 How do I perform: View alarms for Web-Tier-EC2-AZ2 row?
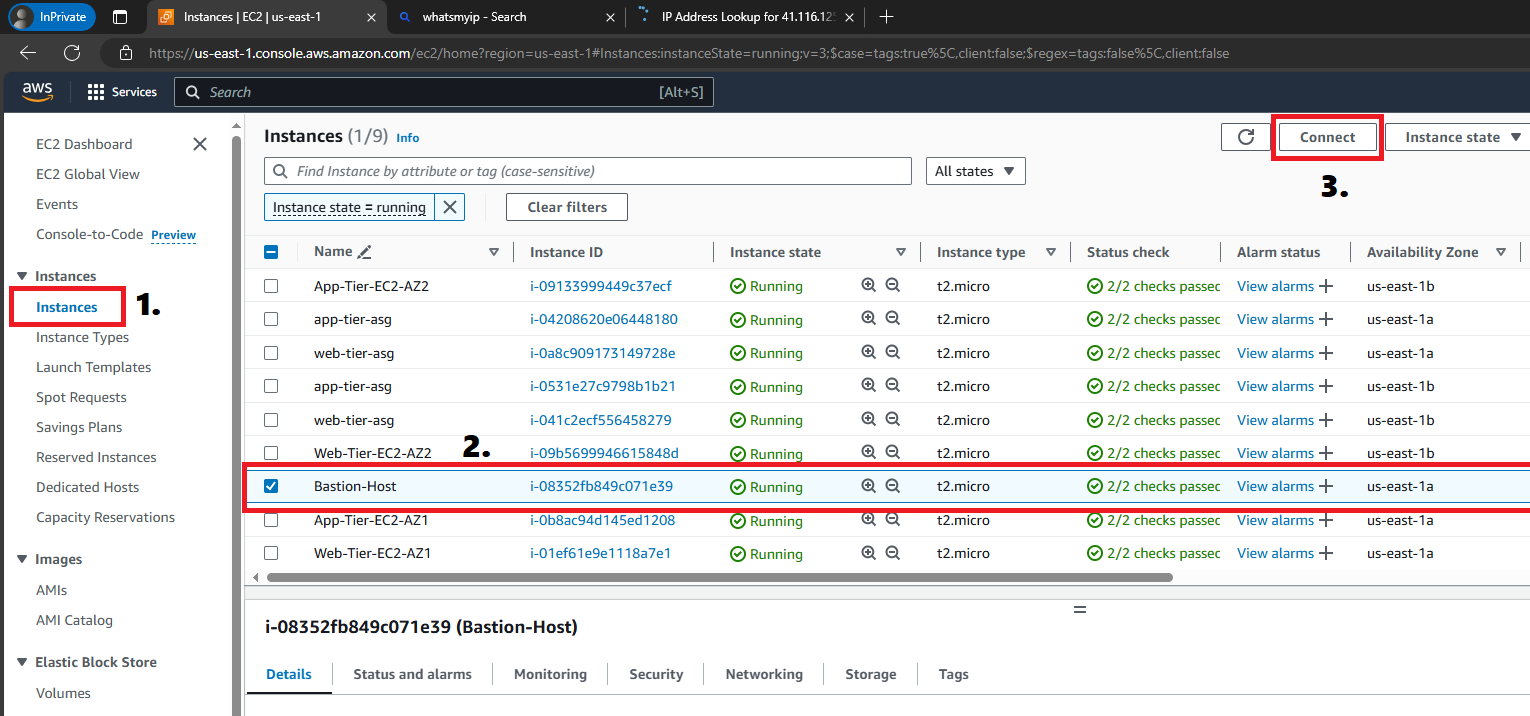1275,453
